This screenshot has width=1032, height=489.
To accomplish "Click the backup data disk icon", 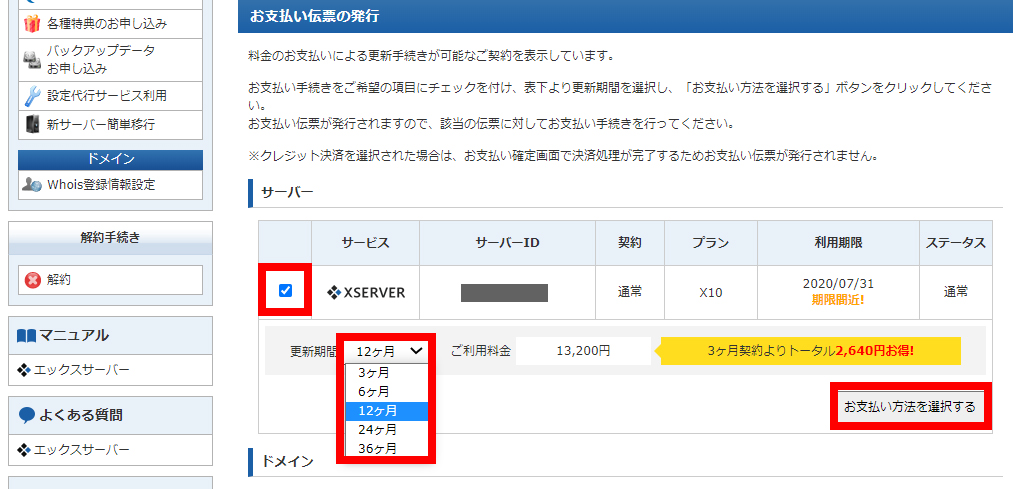I will tap(32, 60).
